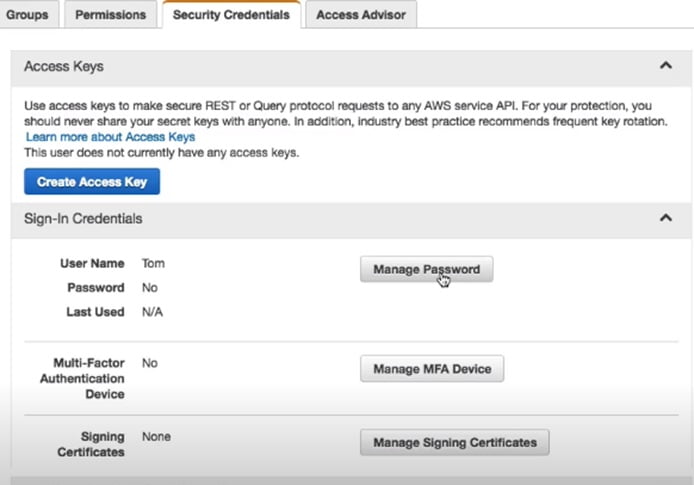Click the Create Access Key button

tap(92, 181)
